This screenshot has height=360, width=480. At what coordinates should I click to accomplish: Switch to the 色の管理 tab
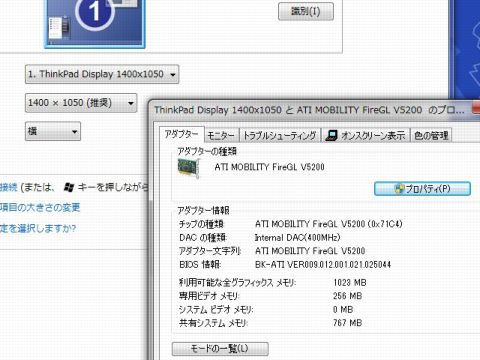pyautogui.click(x=431, y=136)
